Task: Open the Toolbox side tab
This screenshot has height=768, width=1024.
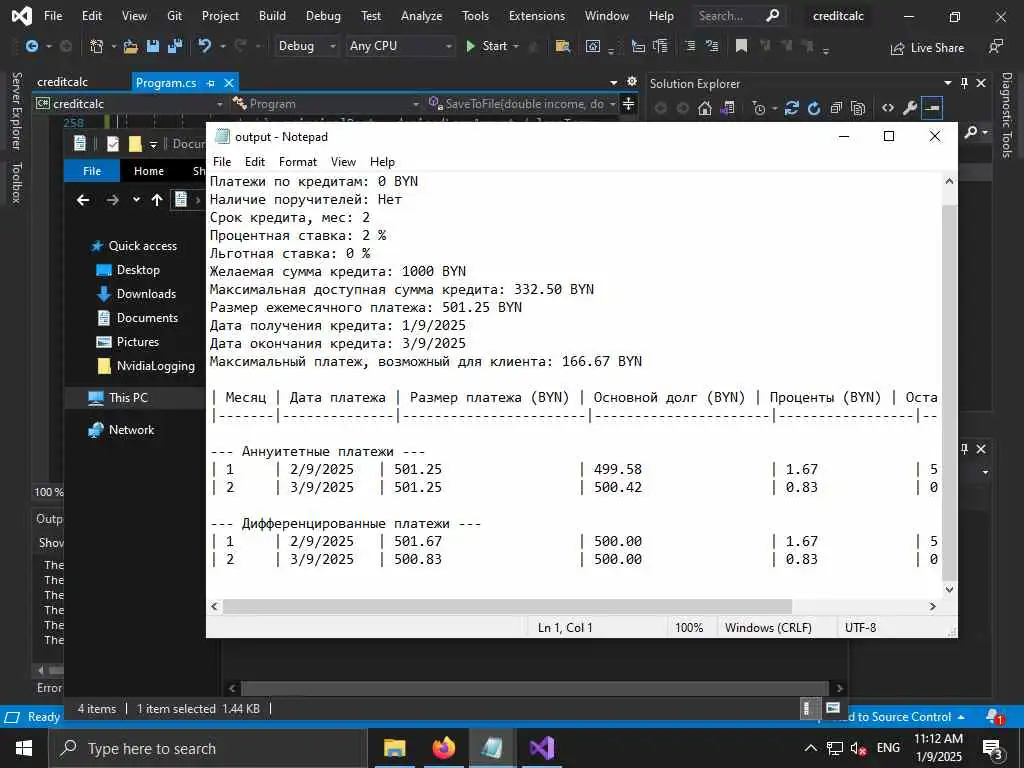Action: point(17,183)
